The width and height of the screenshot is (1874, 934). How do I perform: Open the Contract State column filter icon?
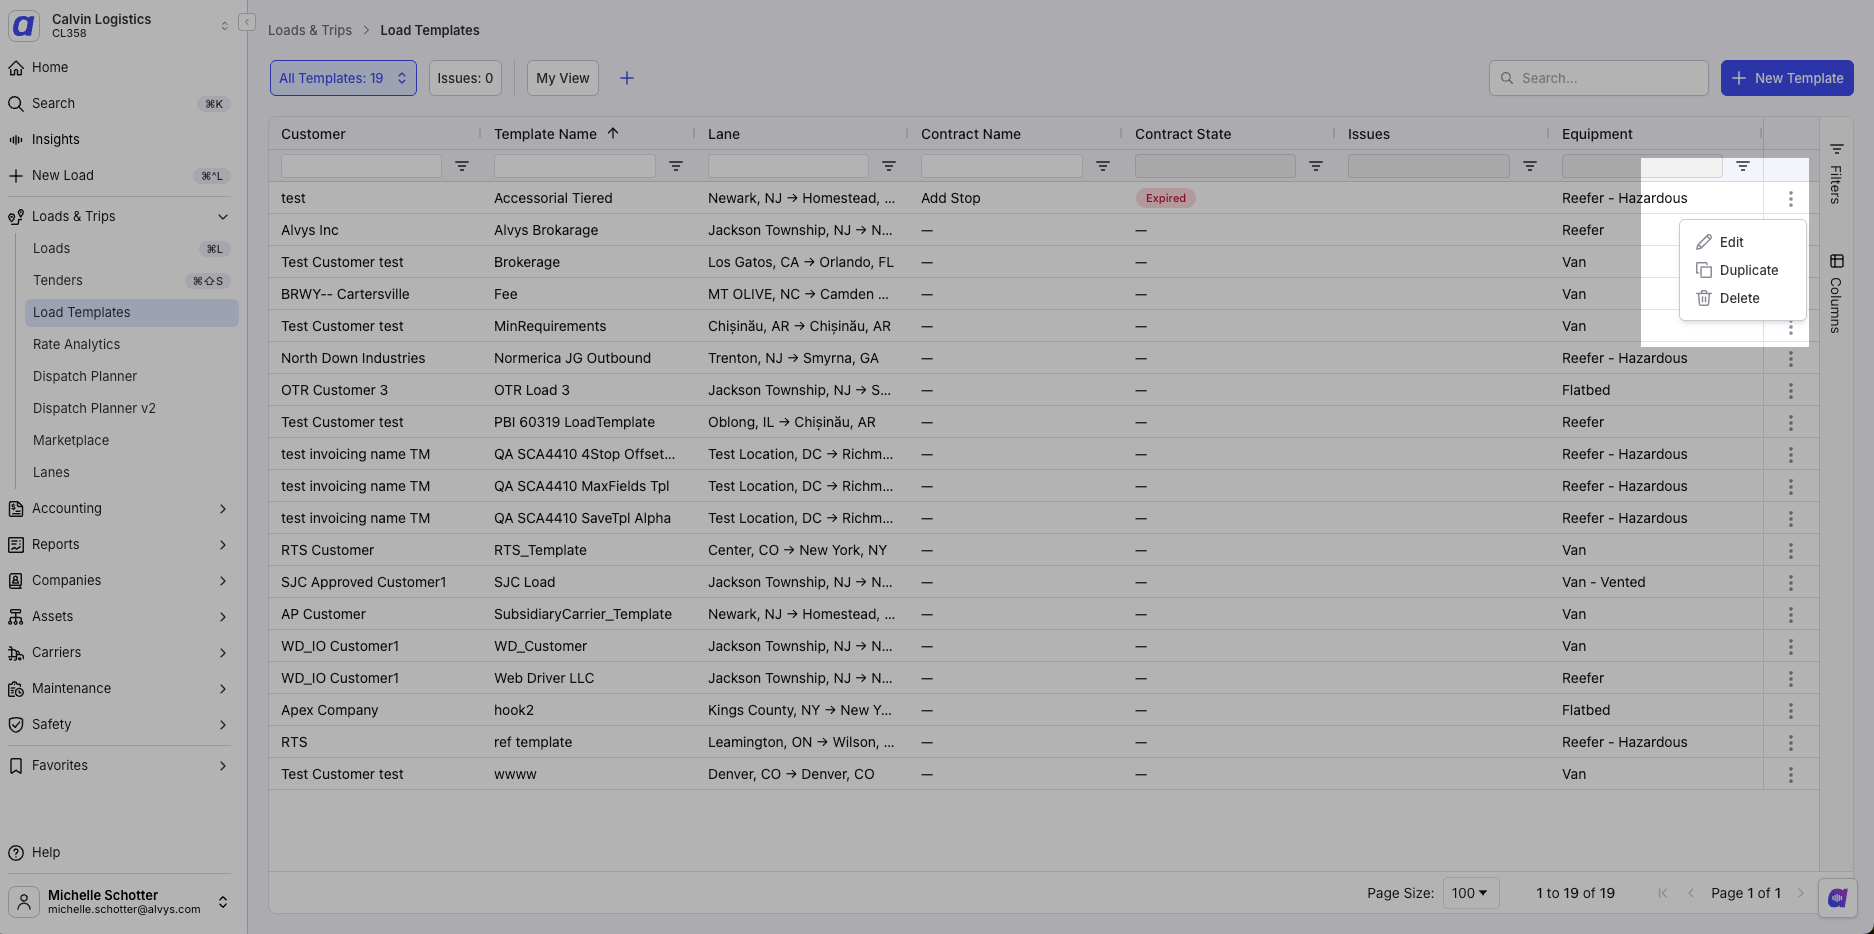(1316, 166)
